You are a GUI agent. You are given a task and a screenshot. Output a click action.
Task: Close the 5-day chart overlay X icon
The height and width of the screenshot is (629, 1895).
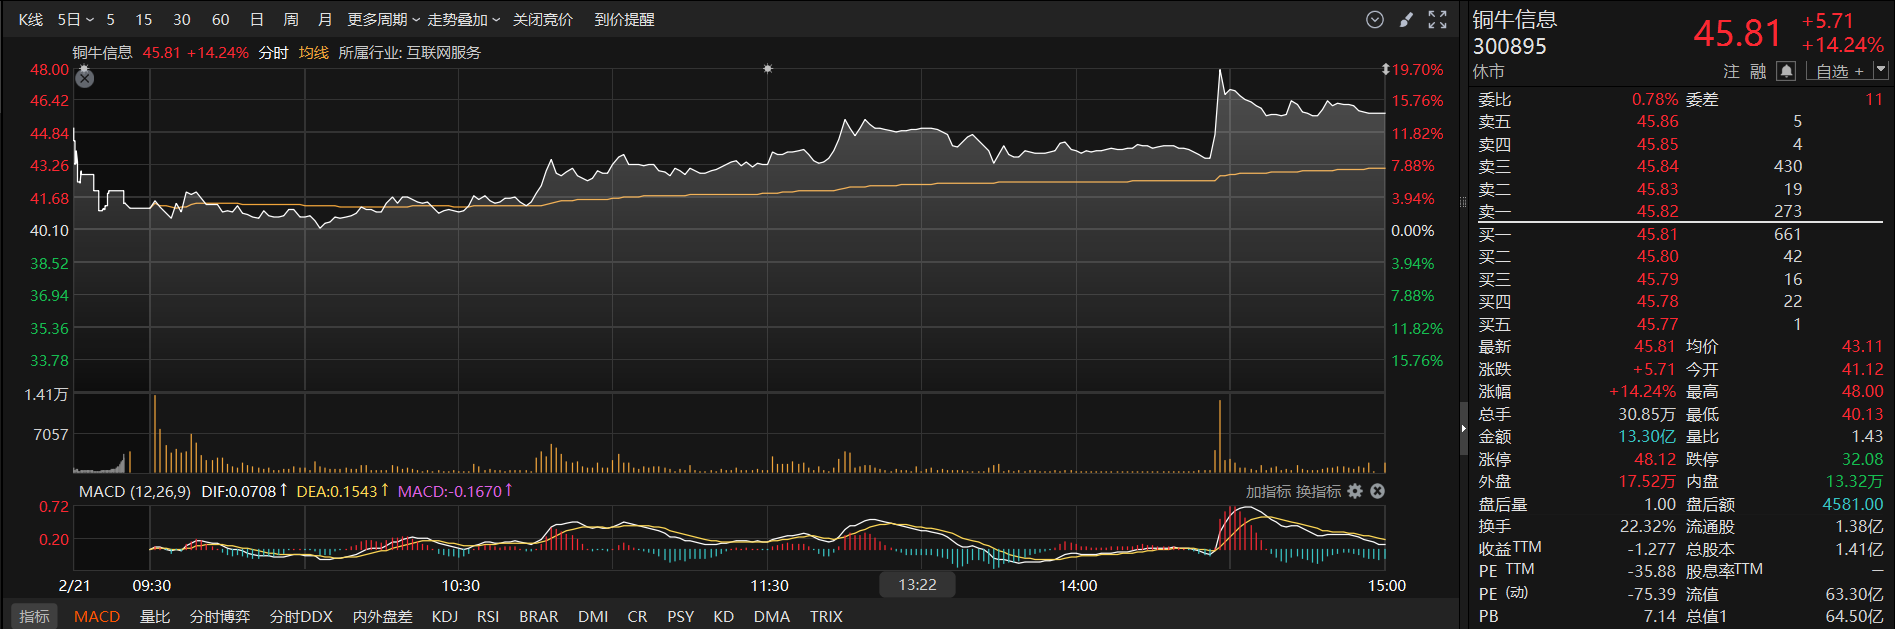tap(85, 78)
